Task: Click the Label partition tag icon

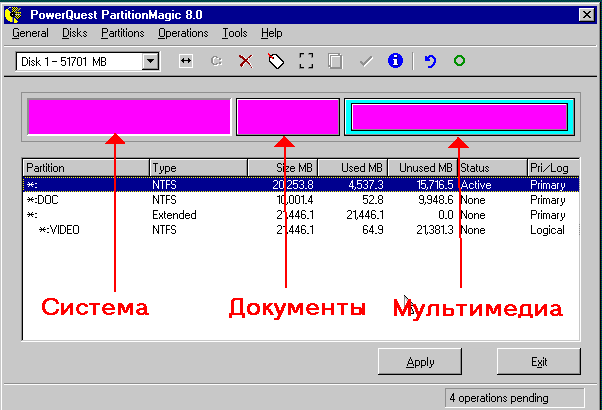Action: 276,61
